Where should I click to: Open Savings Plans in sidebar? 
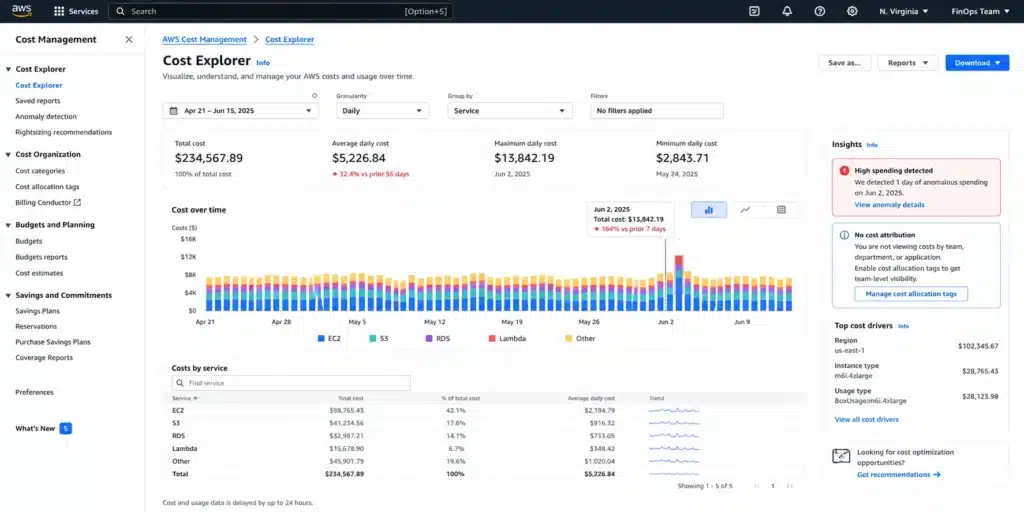(x=38, y=311)
